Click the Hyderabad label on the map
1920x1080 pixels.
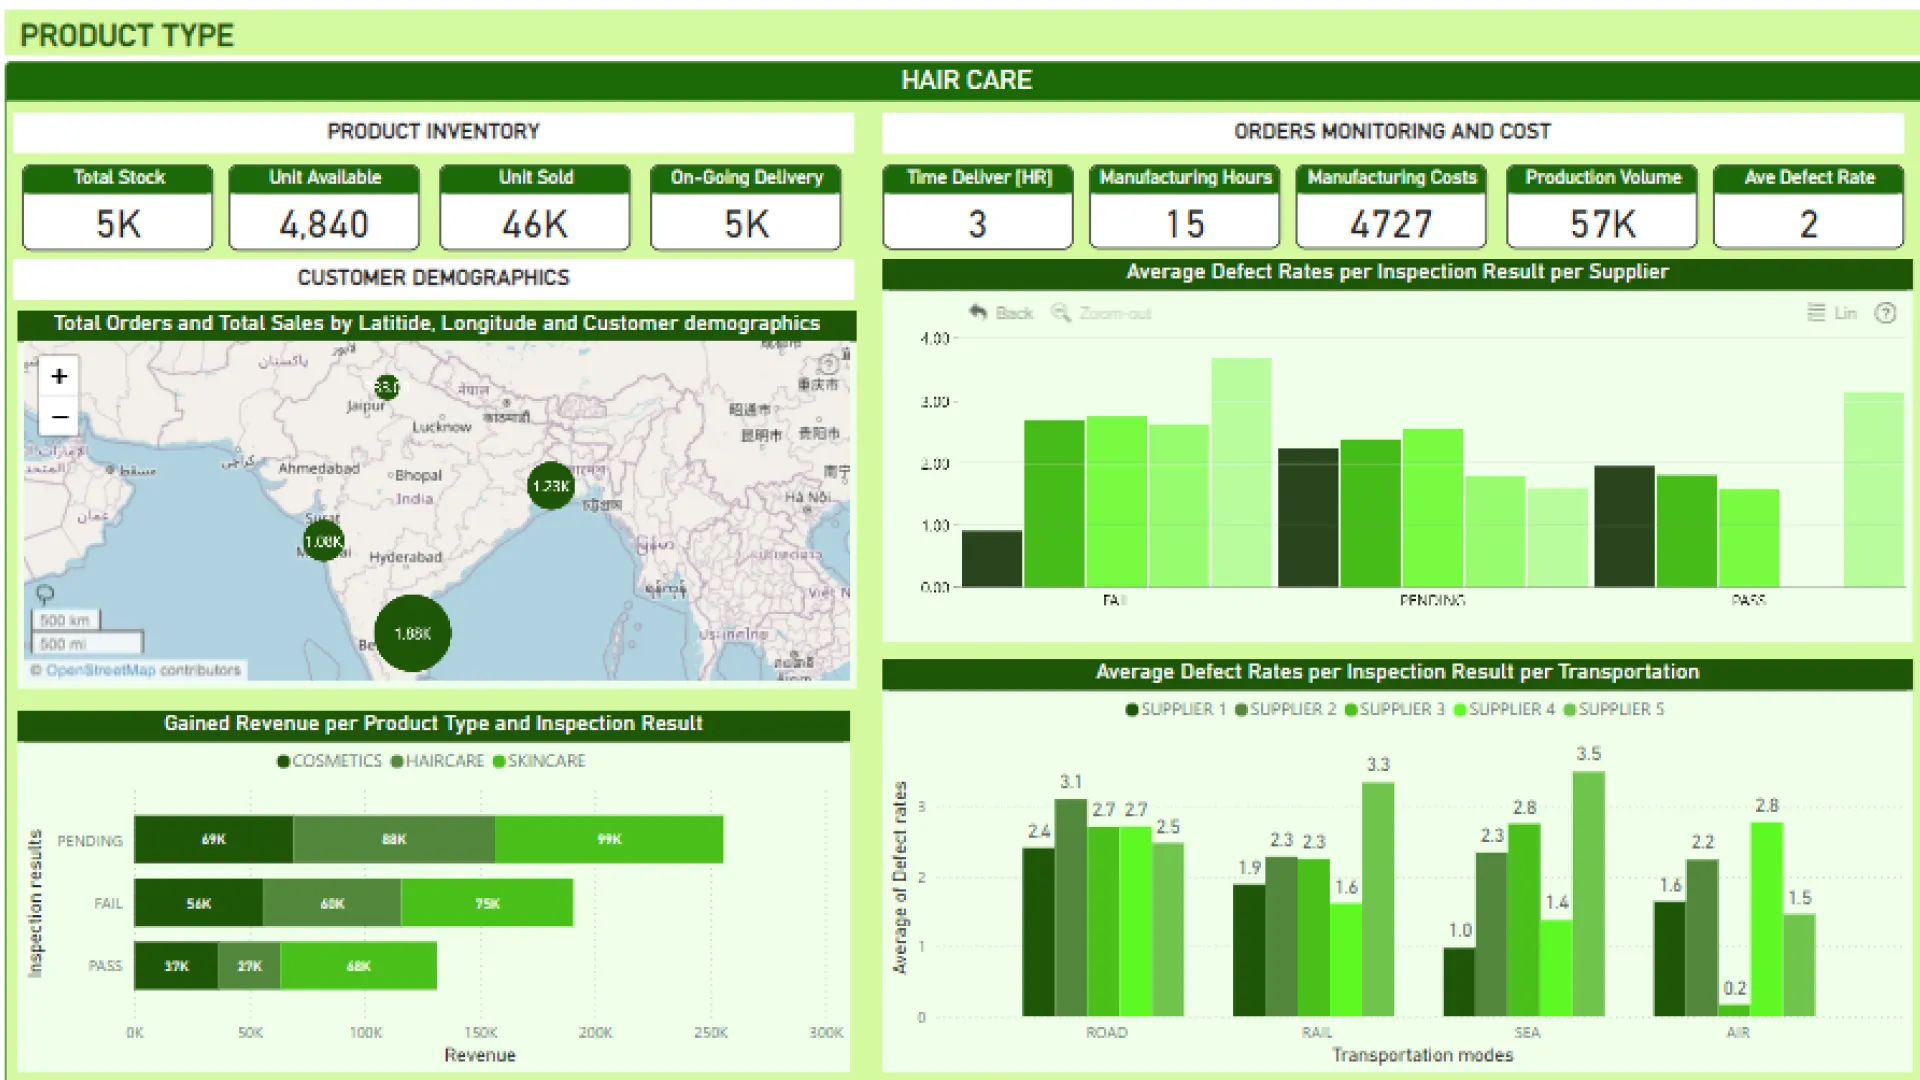[x=405, y=557]
